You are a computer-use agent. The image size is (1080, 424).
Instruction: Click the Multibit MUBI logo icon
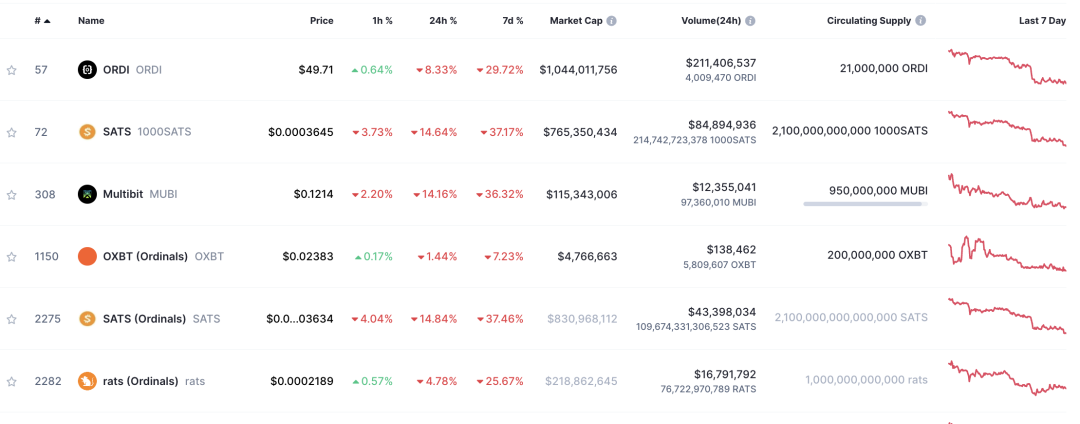(x=87, y=194)
